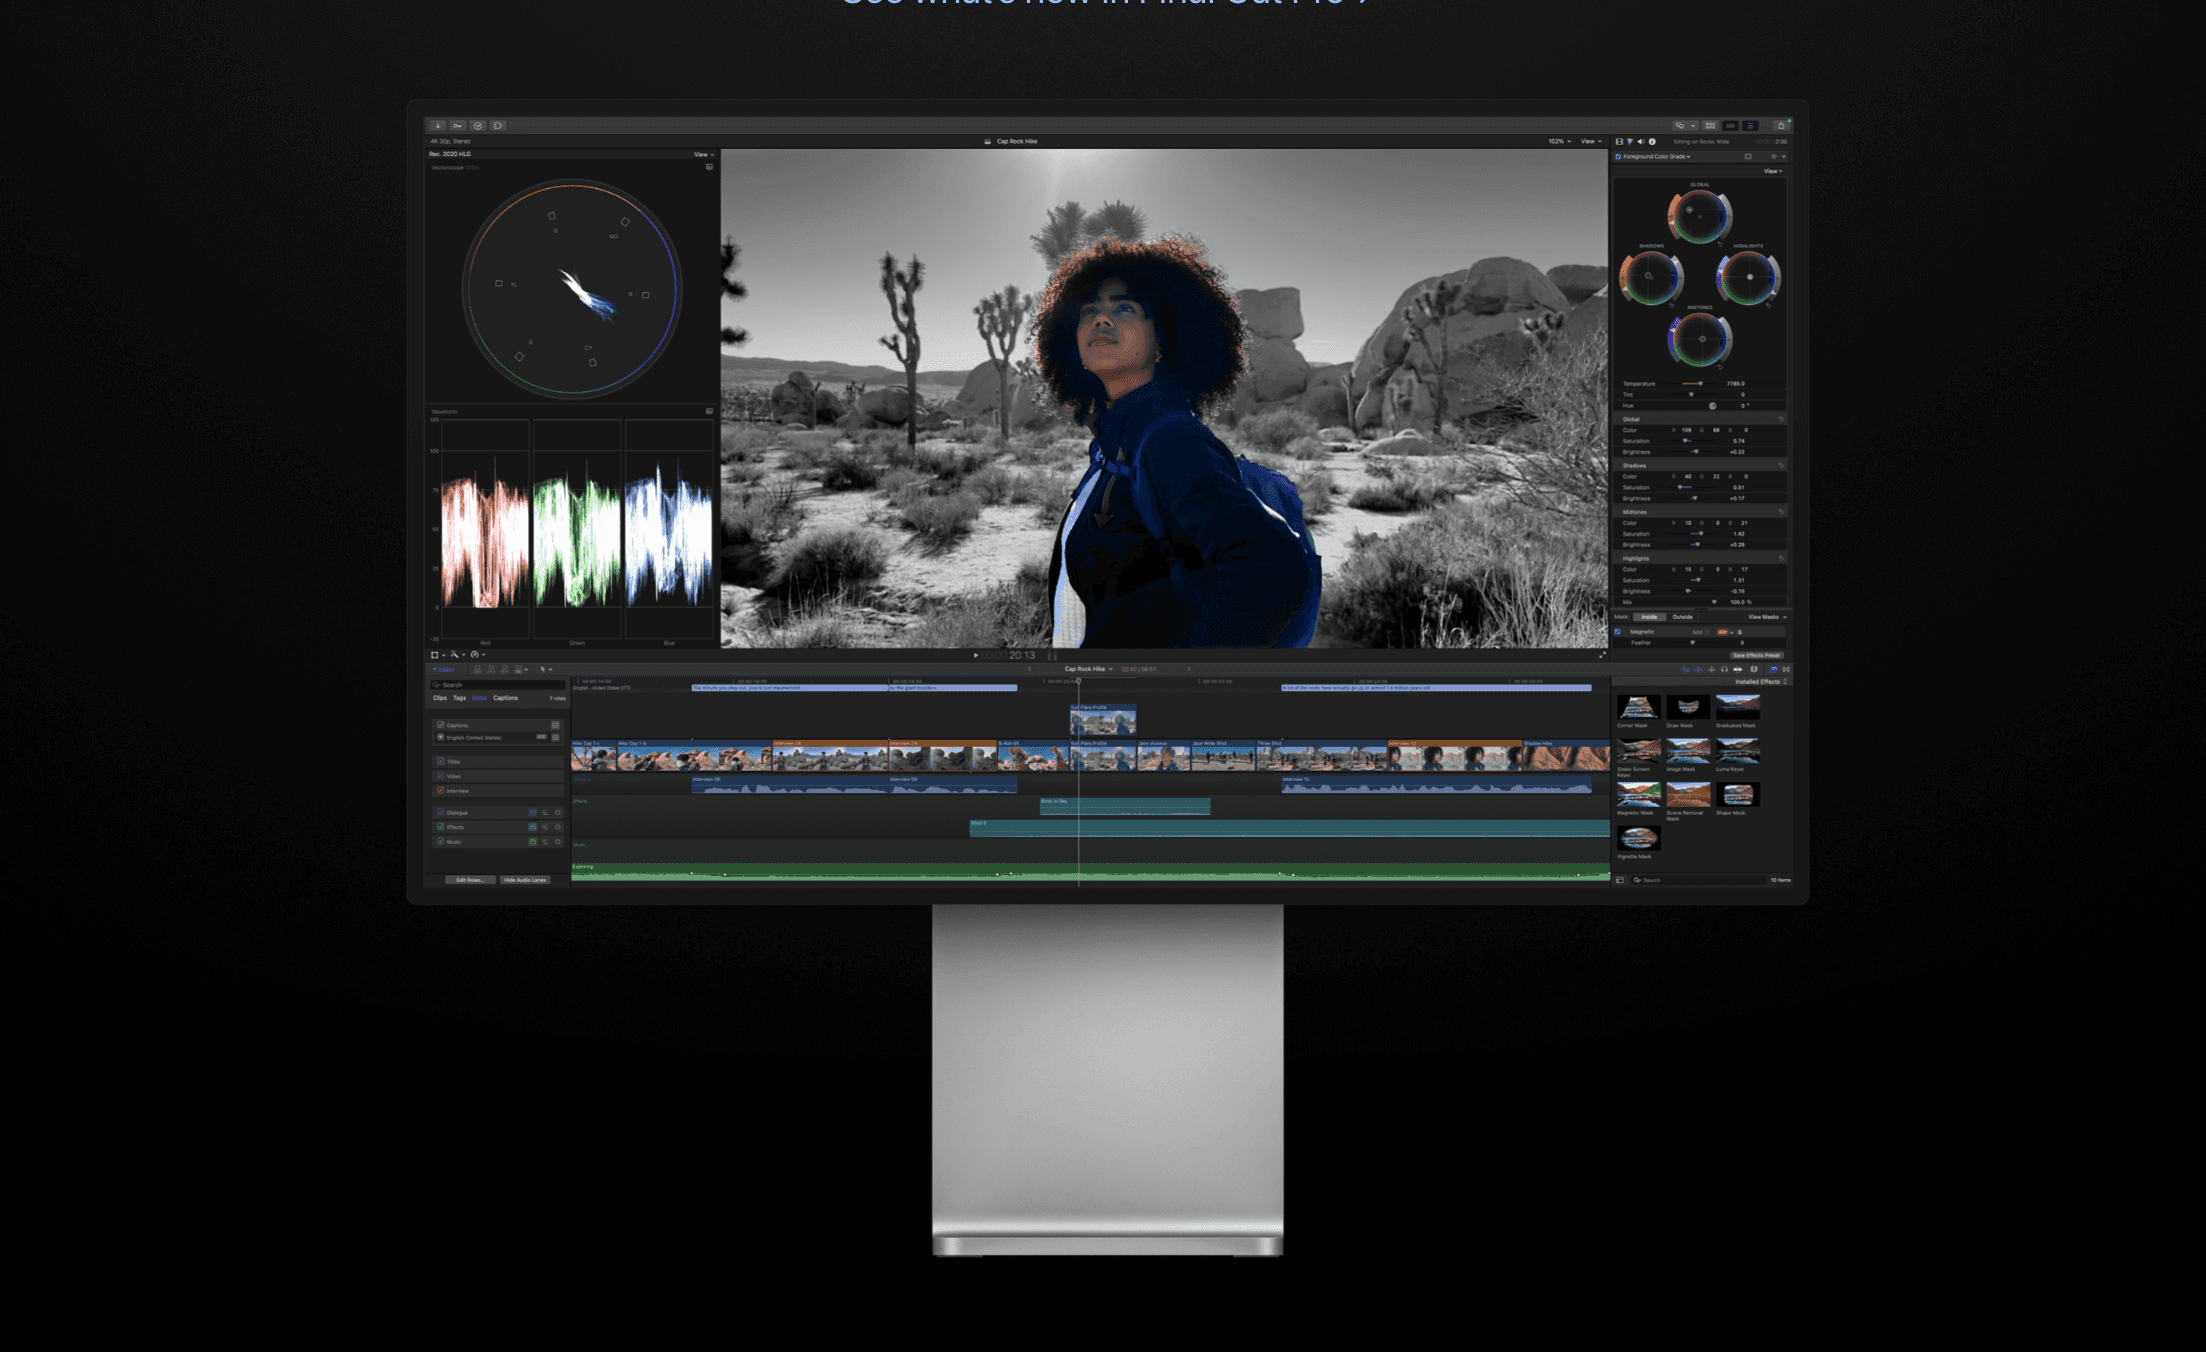Open the Color Inspector tab icon
The width and height of the screenshot is (2206, 1352).
[x=1630, y=142]
